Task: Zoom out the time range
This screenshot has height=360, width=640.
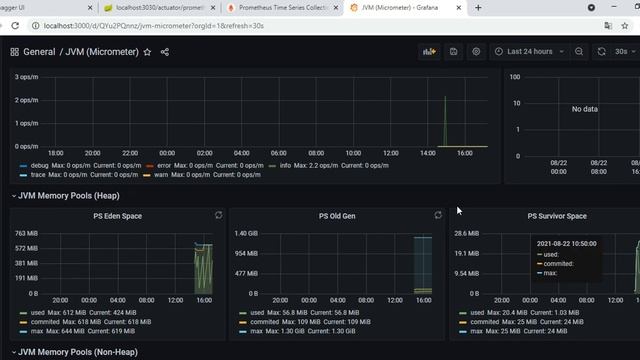Action: coord(579,51)
